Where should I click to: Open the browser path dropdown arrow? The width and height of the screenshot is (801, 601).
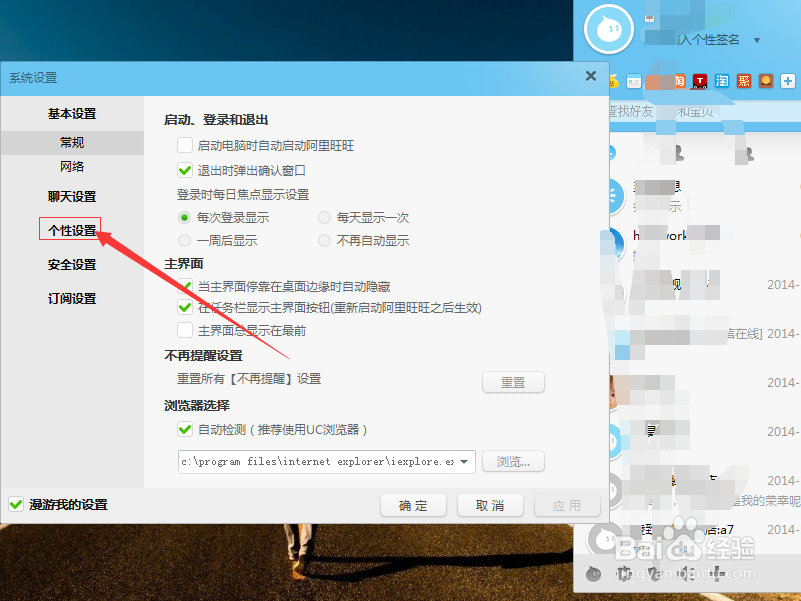(465, 461)
